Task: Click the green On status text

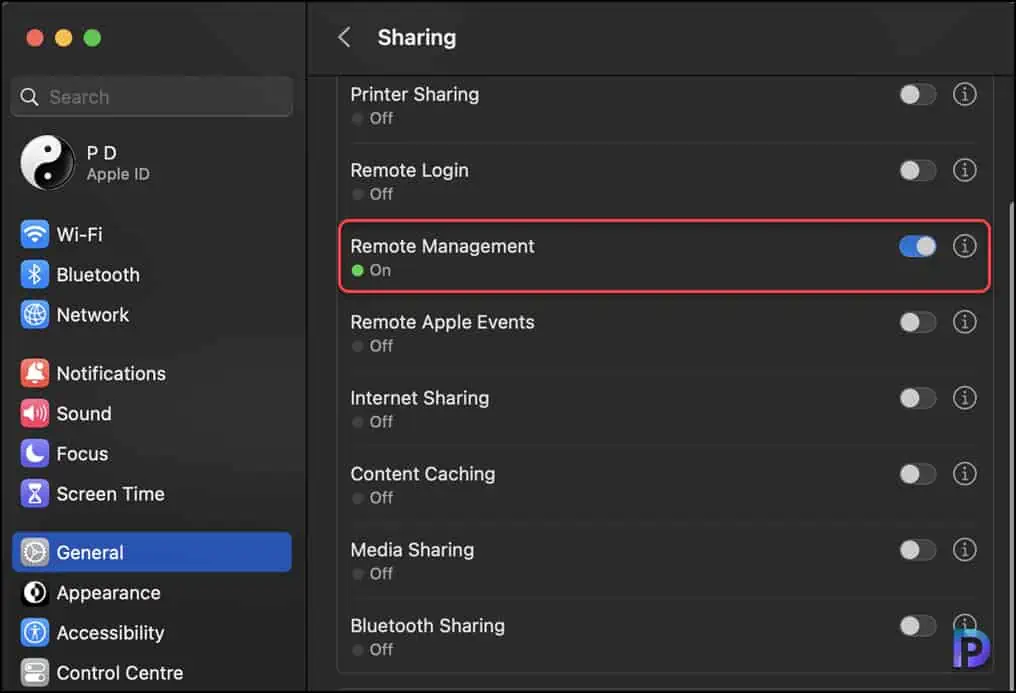Action: click(x=380, y=270)
